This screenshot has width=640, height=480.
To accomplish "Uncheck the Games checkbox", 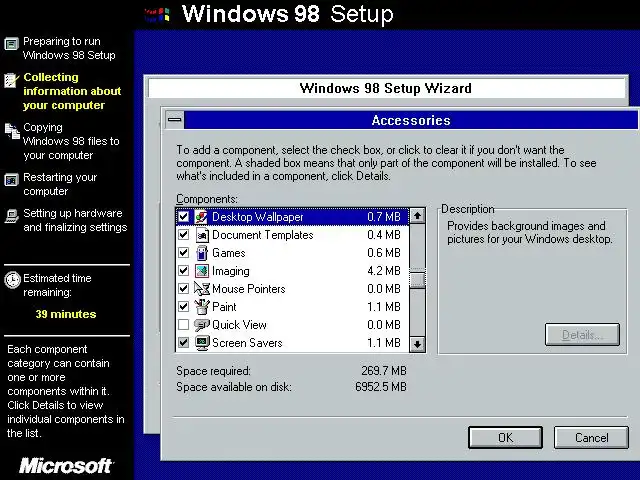I will [x=184, y=253].
